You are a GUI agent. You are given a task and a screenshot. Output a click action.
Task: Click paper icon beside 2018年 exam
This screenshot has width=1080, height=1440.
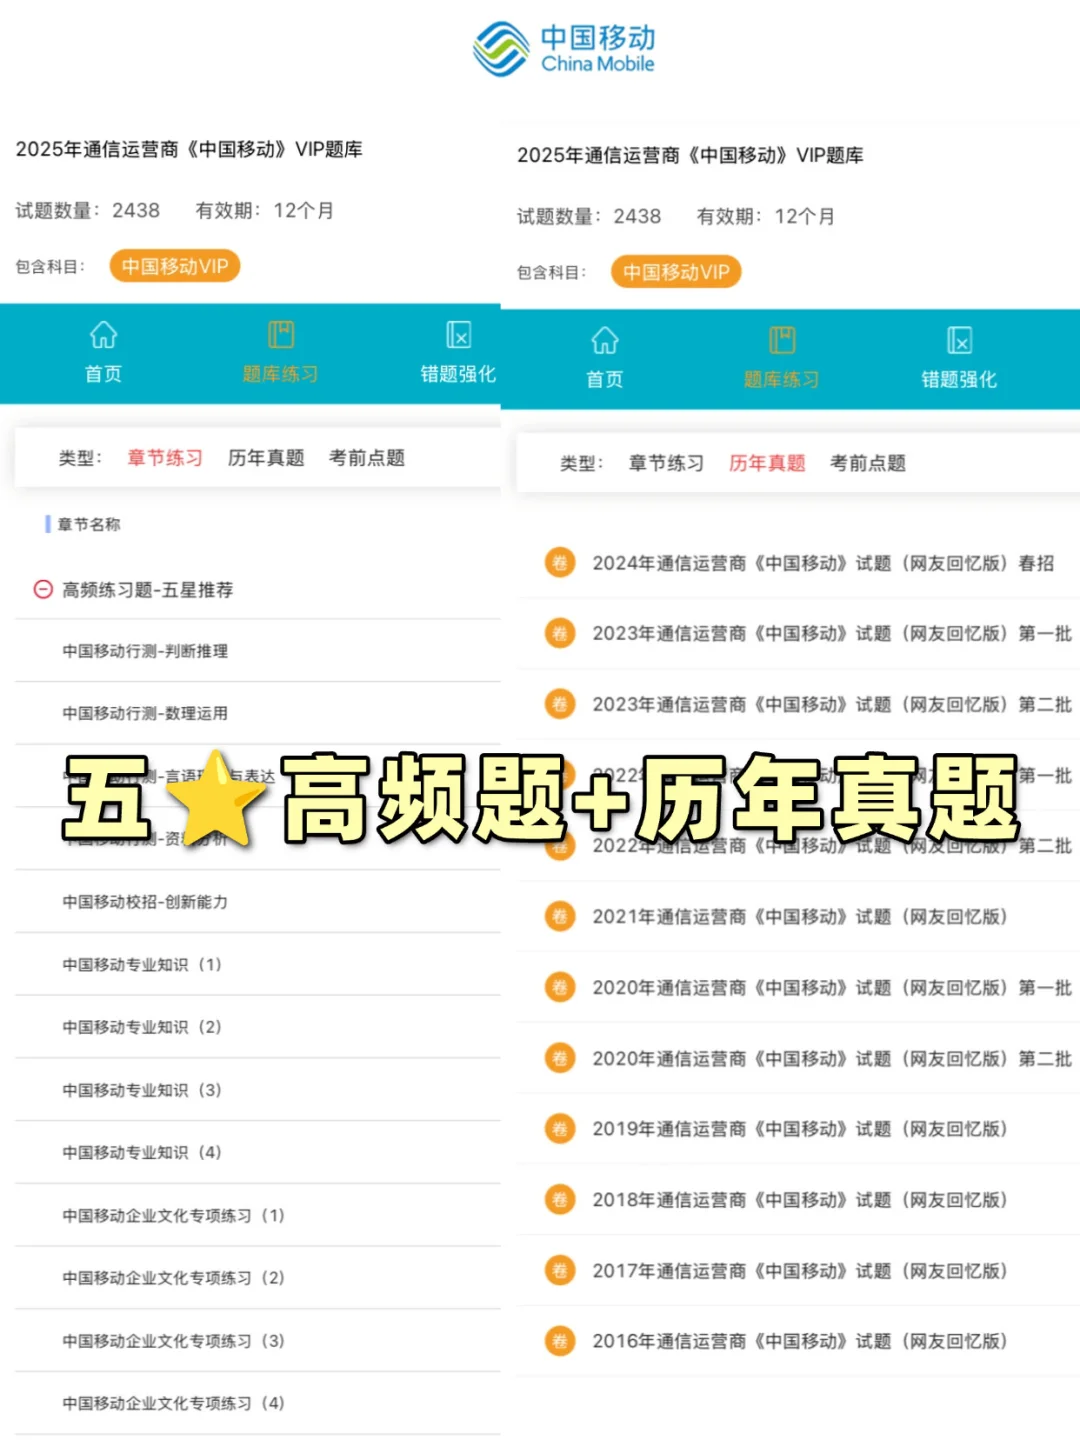559,1199
